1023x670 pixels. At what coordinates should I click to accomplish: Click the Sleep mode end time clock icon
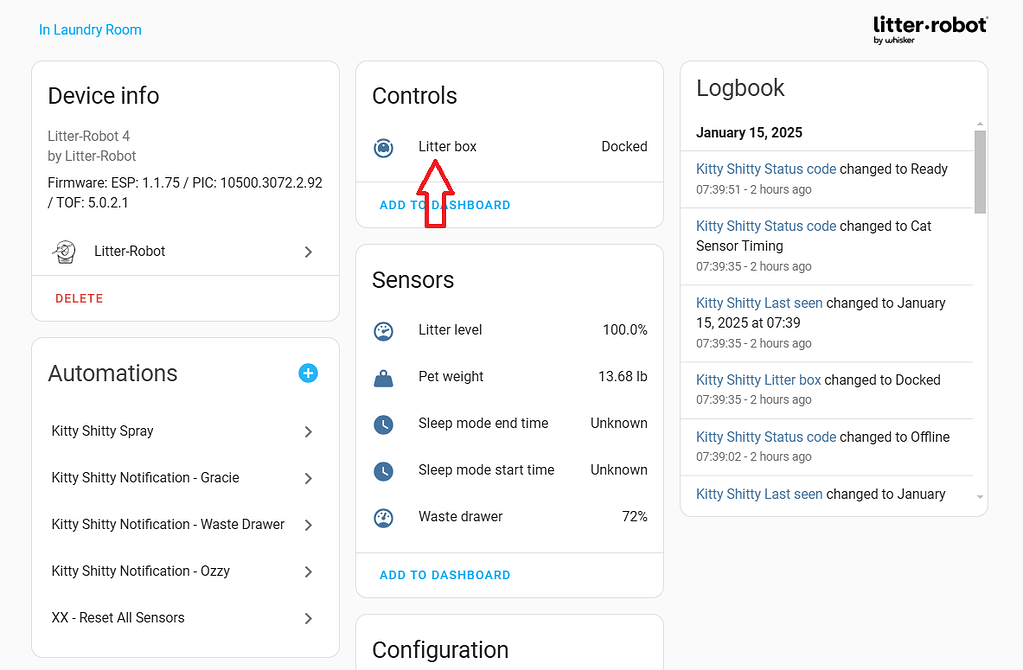pyautogui.click(x=383, y=424)
